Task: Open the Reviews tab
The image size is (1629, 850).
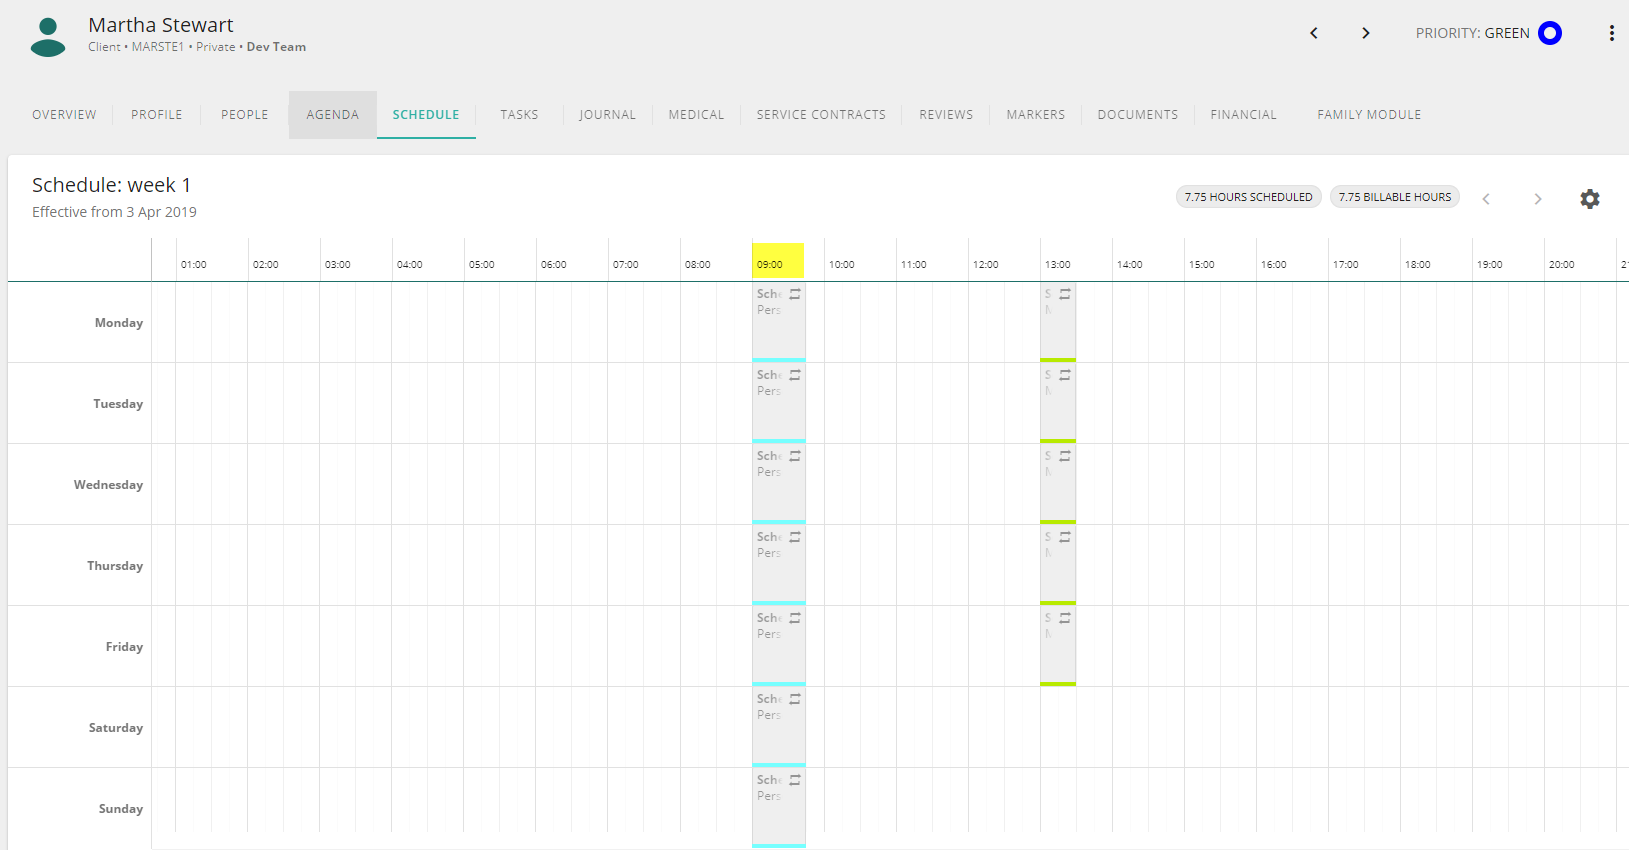Action: click(946, 115)
